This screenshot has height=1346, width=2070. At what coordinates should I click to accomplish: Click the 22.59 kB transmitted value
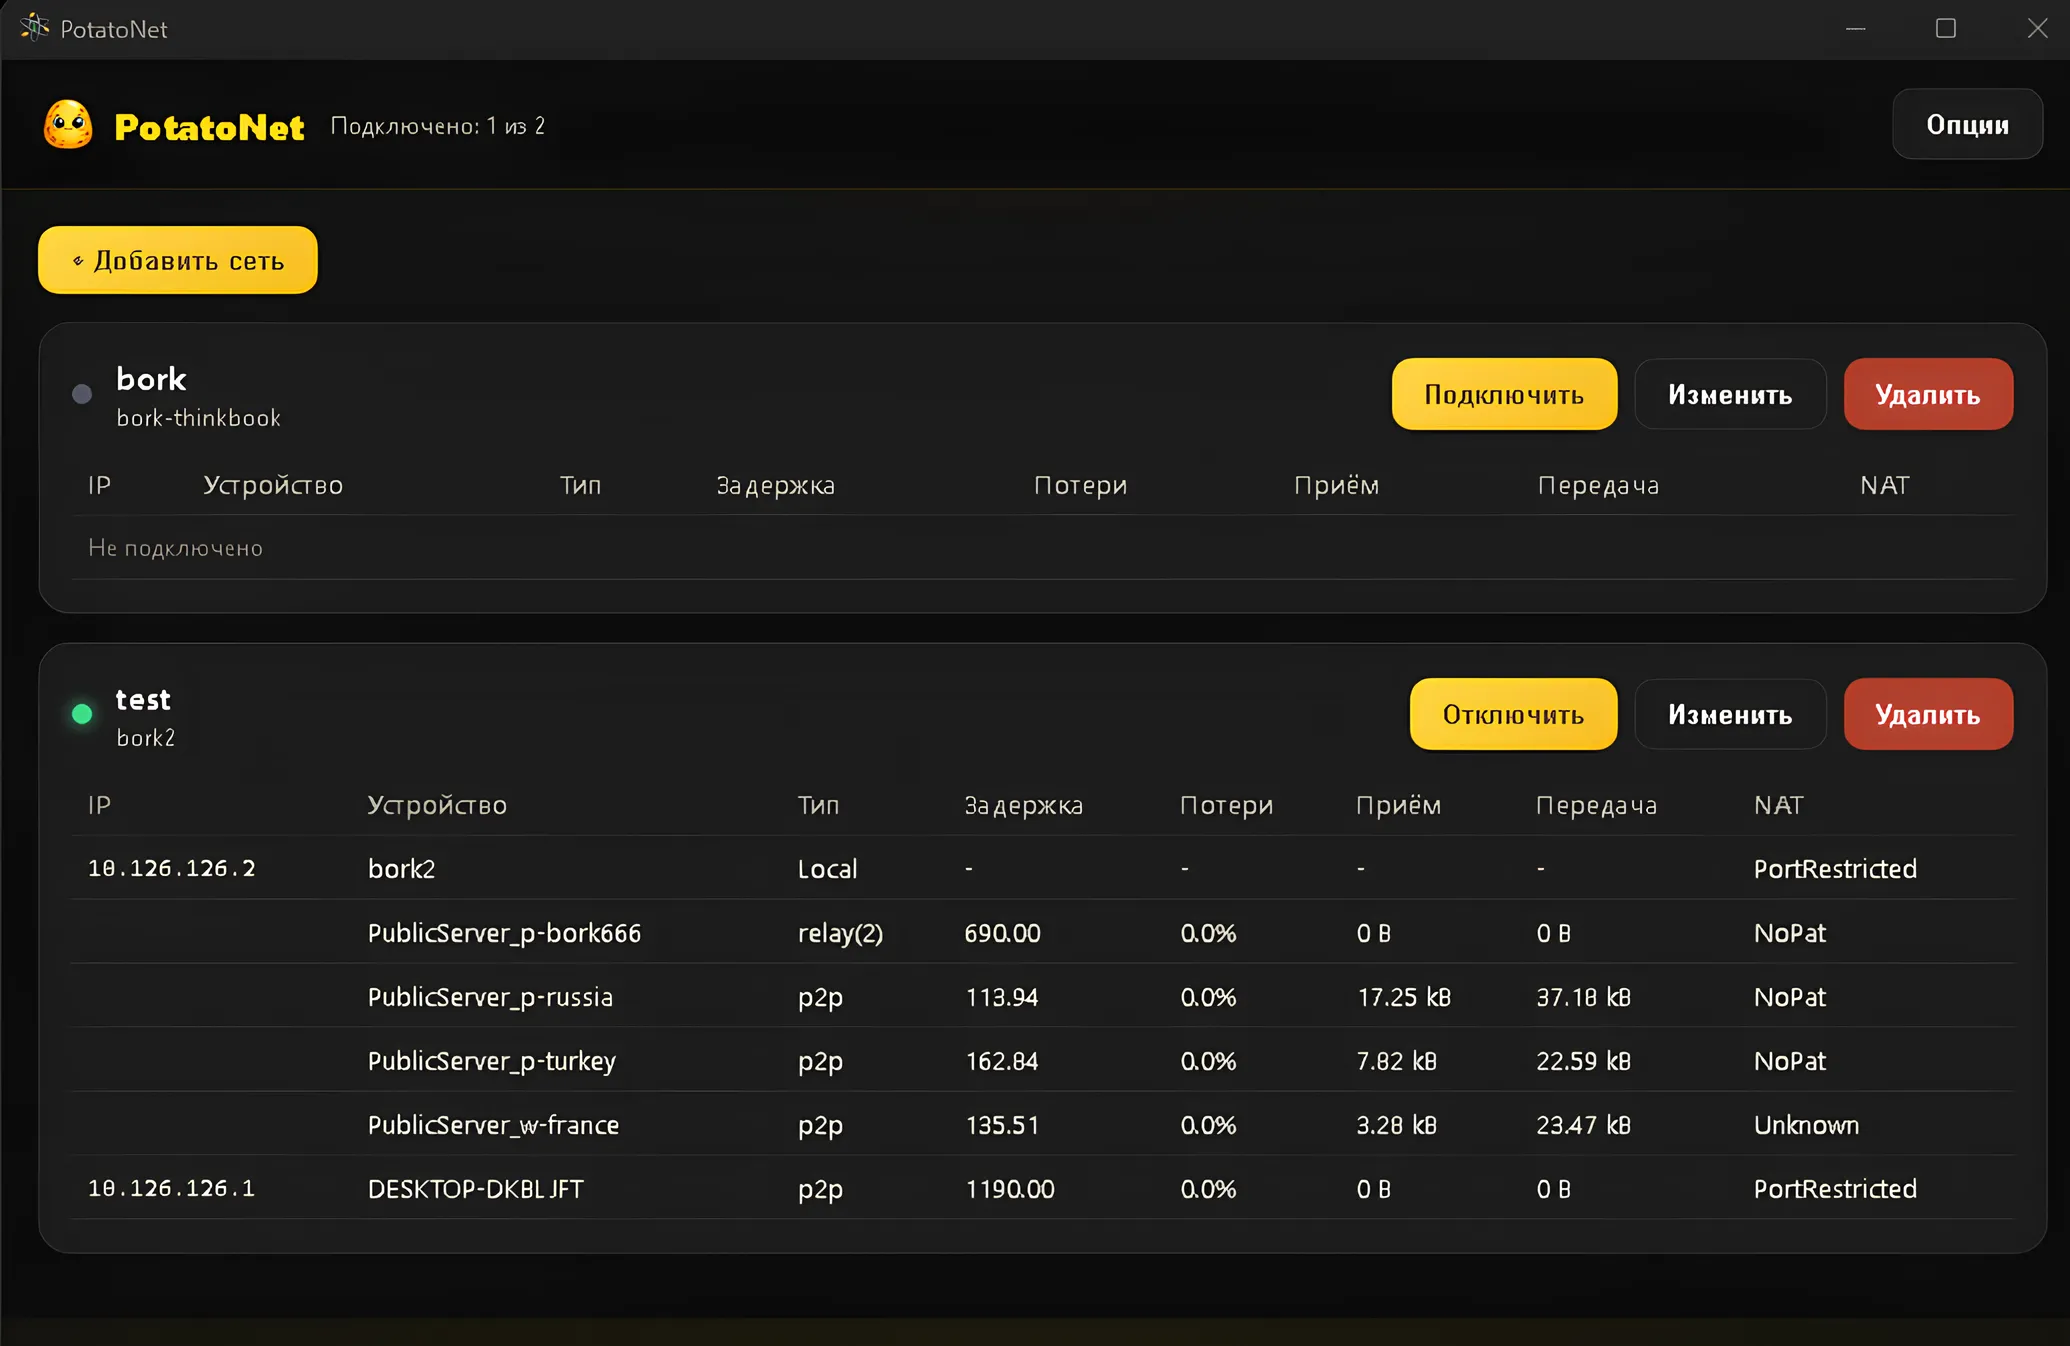1583,1061
